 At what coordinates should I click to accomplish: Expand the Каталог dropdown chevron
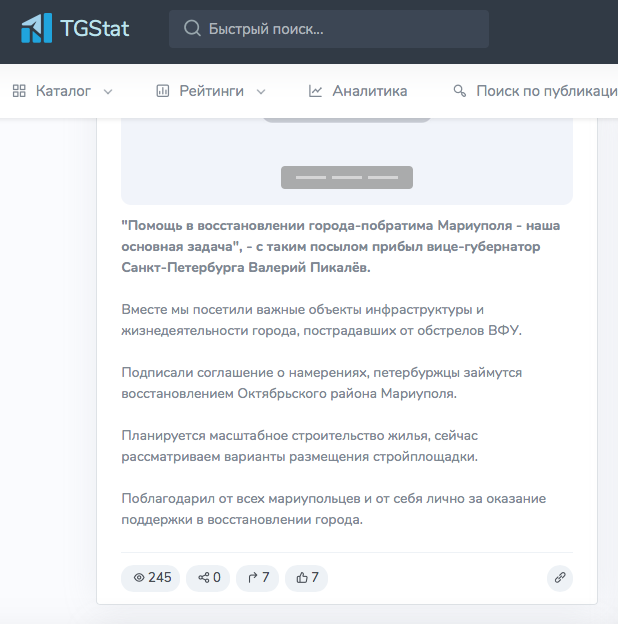click(108, 92)
